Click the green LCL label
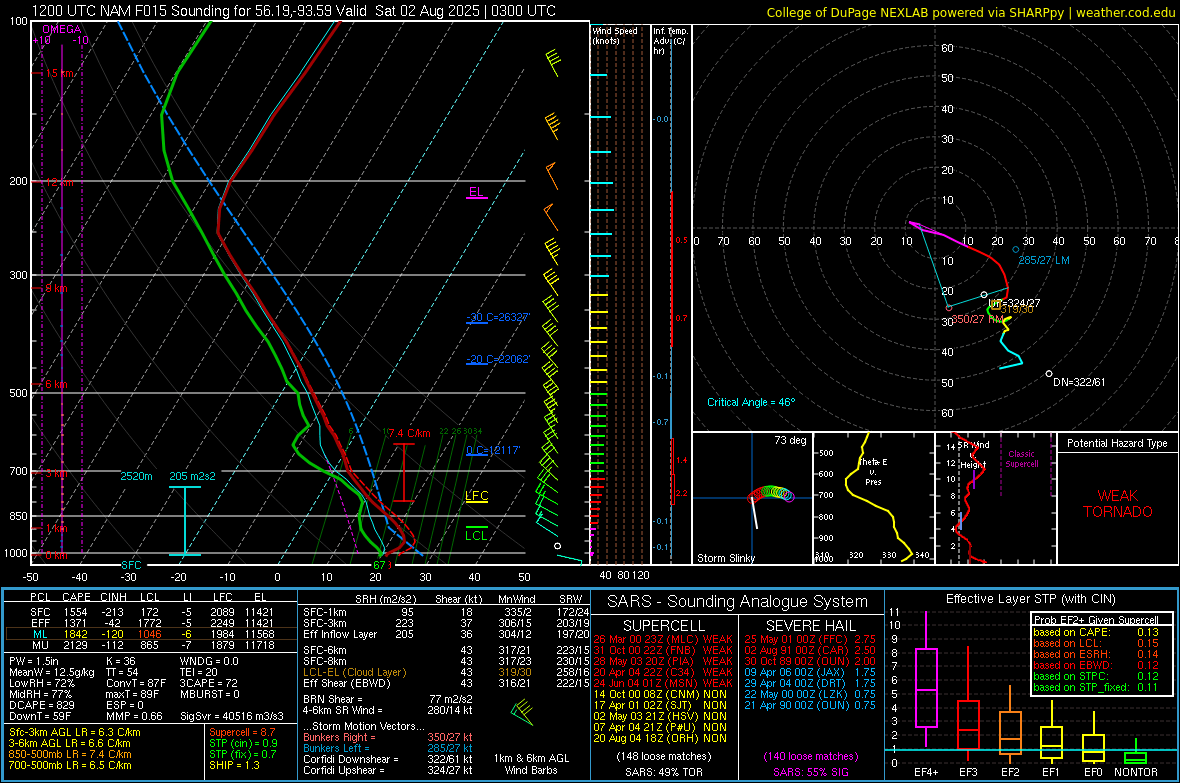The height and width of the screenshot is (783, 1180). tap(476, 535)
